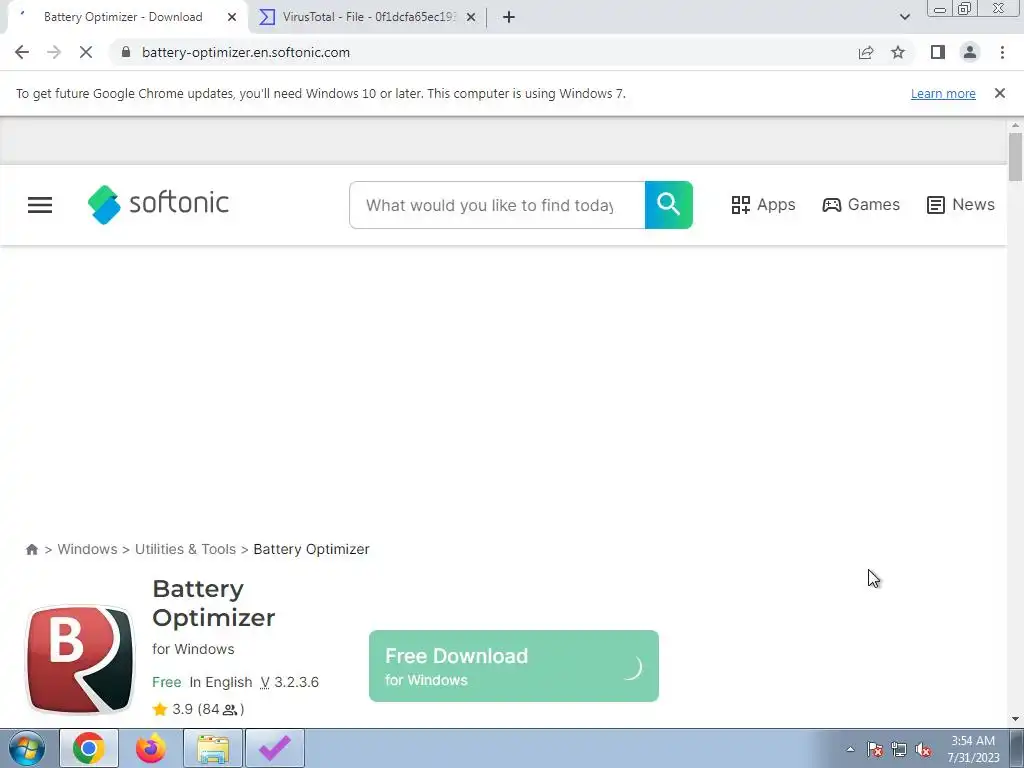Close the VirusTotal tab

[471, 17]
